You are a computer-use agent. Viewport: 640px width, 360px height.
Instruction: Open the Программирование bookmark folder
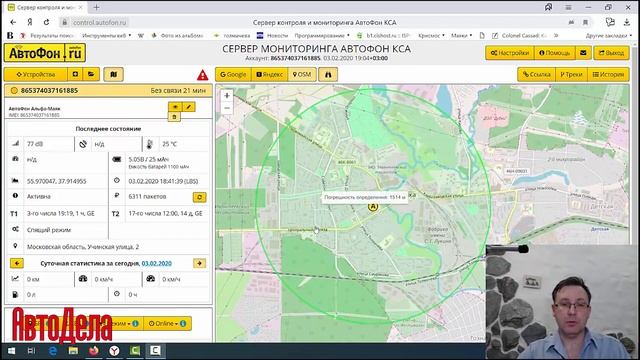322,36
